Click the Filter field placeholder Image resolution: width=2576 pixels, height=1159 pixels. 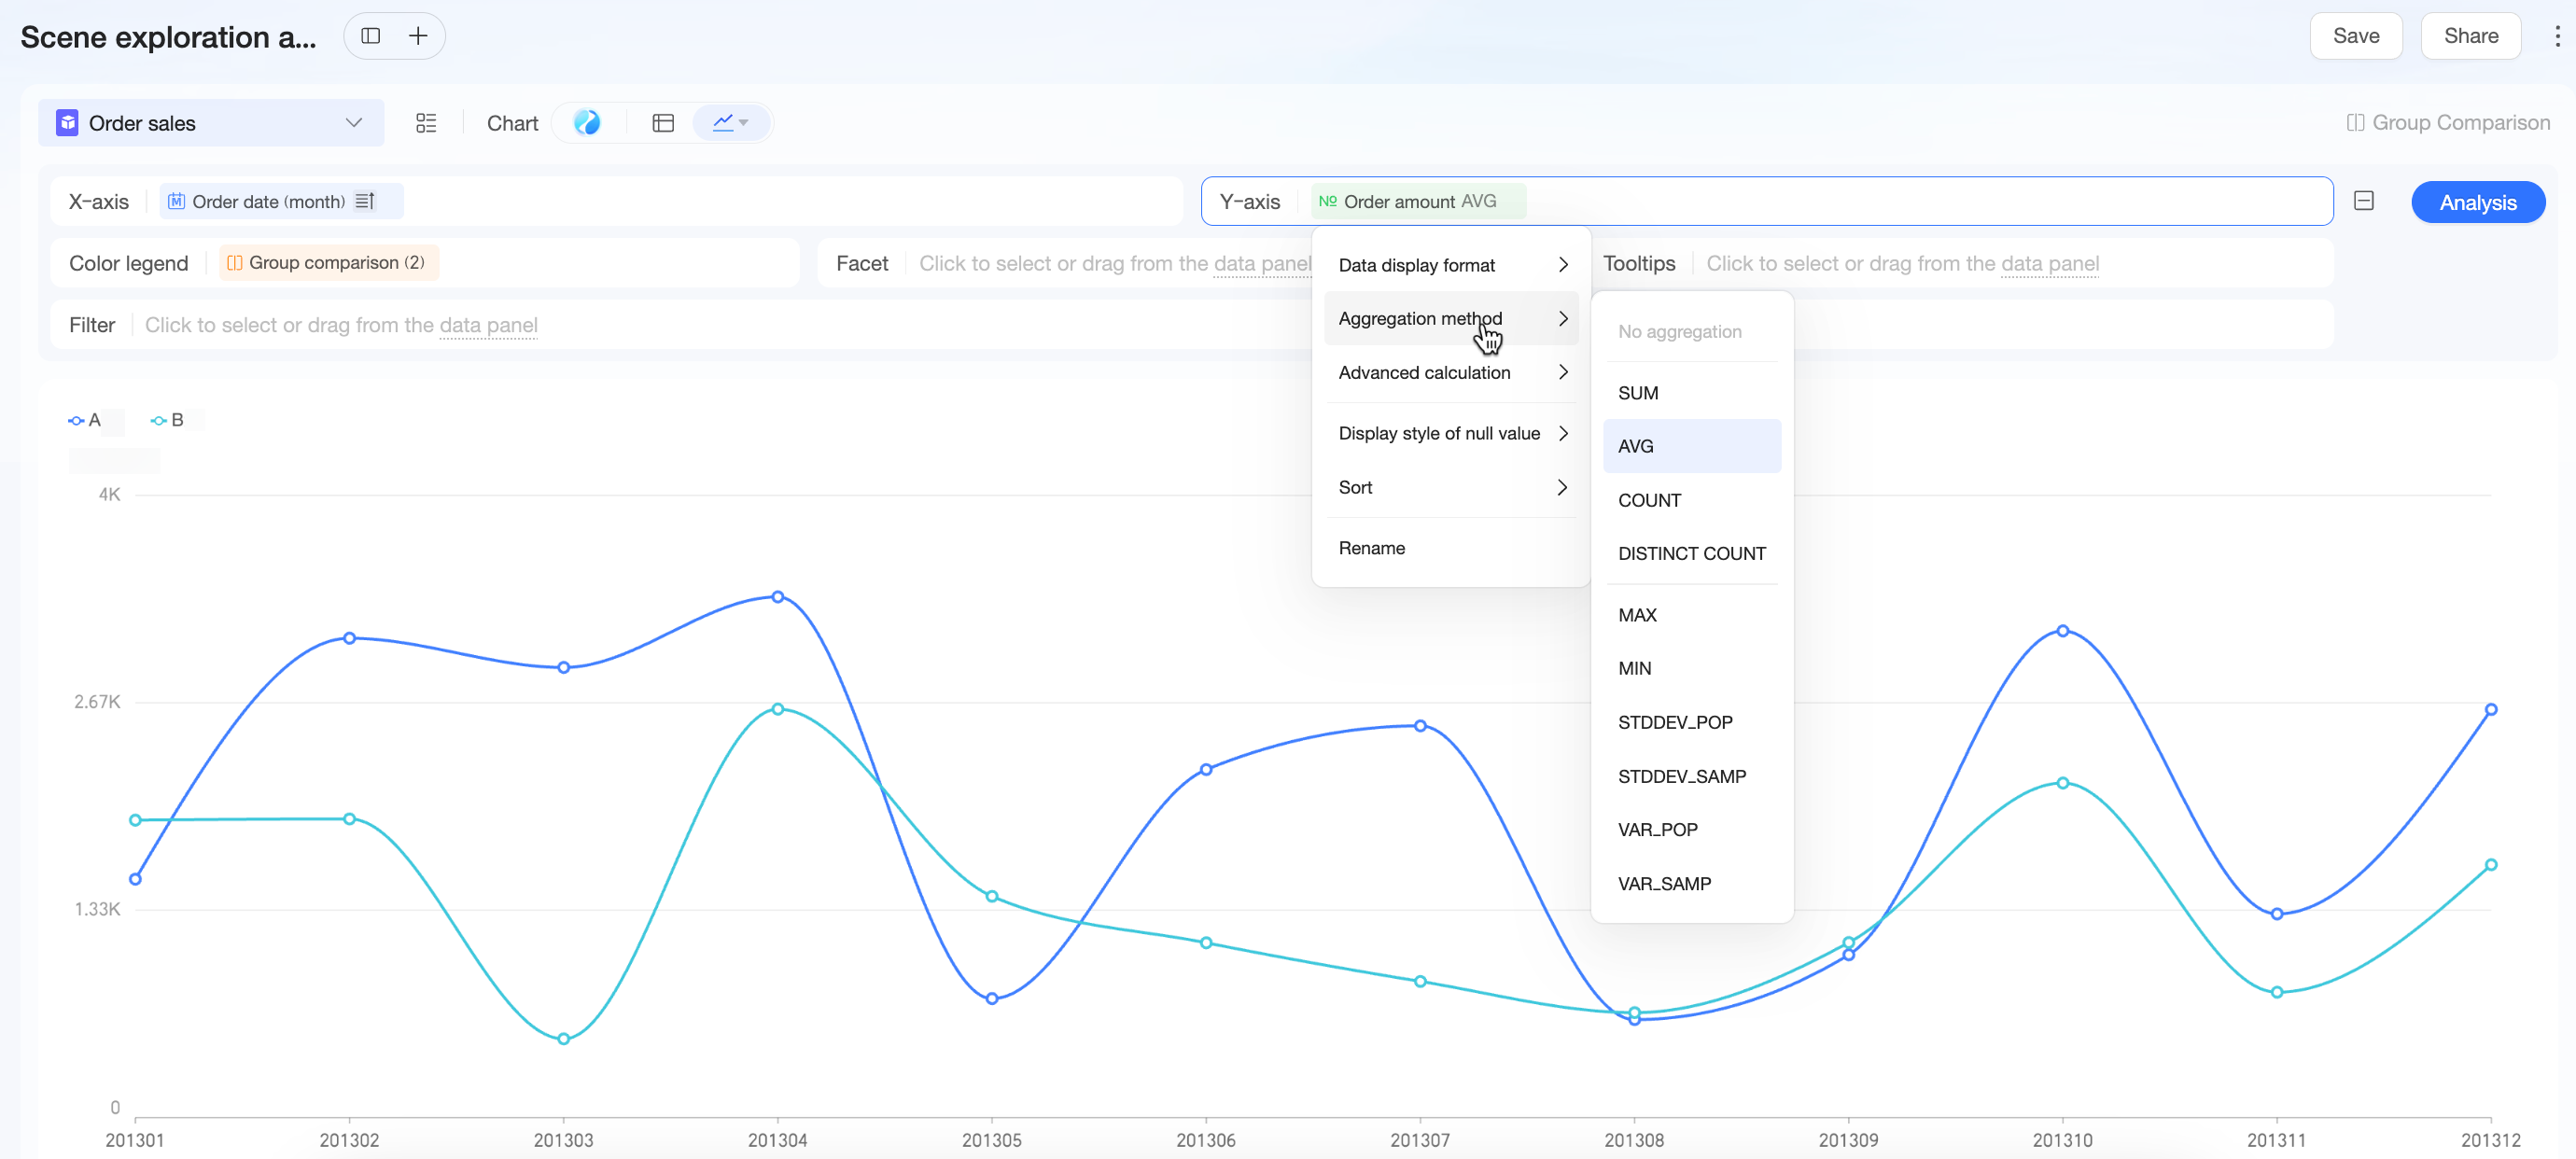(341, 325)
